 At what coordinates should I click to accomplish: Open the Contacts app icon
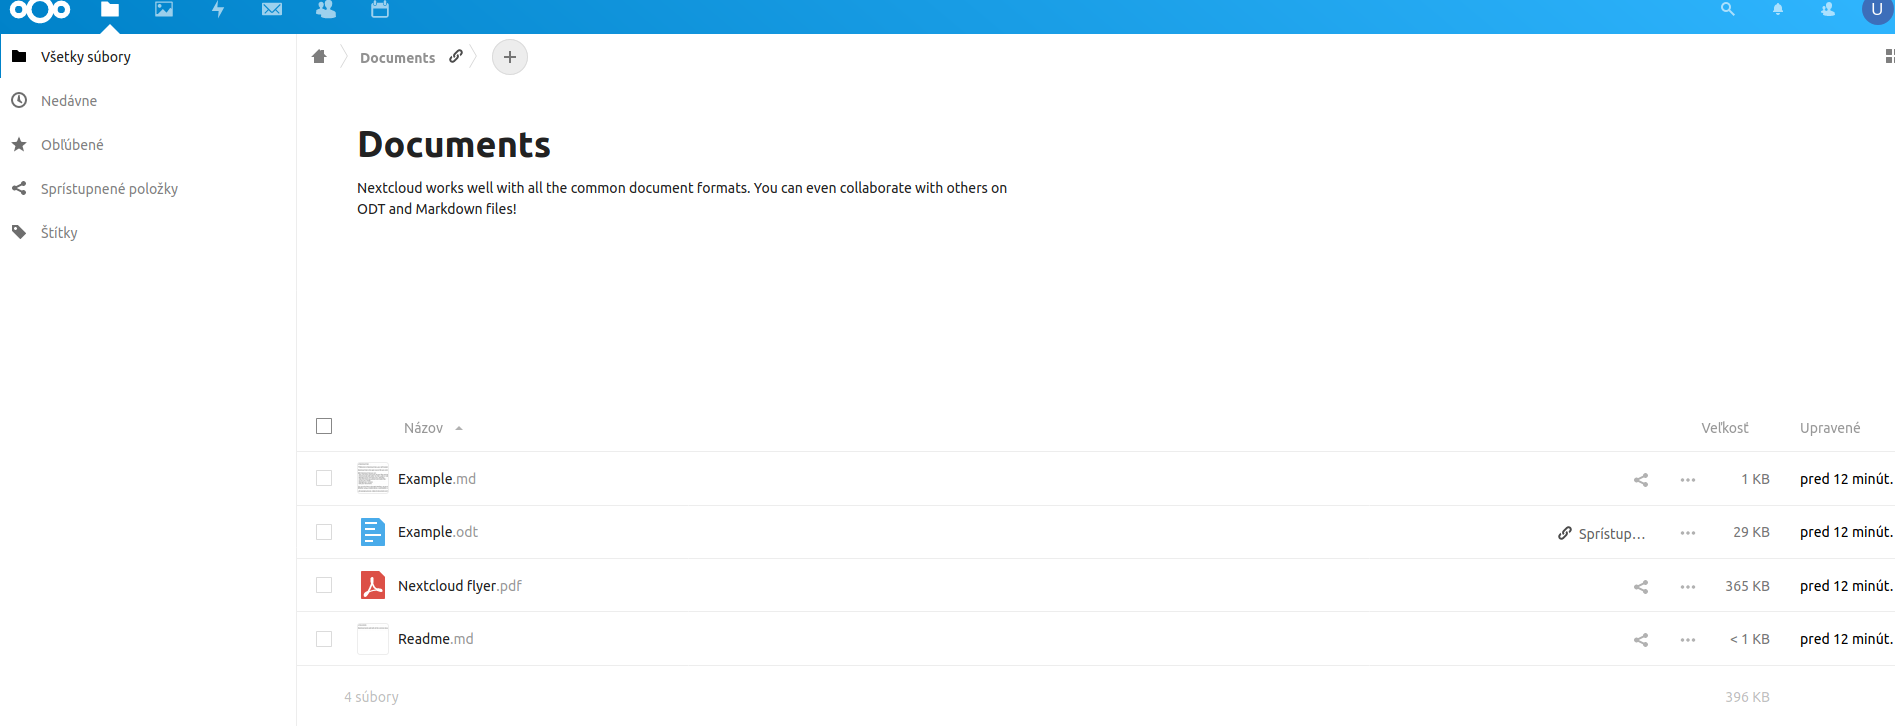click(x=326, y=9)
